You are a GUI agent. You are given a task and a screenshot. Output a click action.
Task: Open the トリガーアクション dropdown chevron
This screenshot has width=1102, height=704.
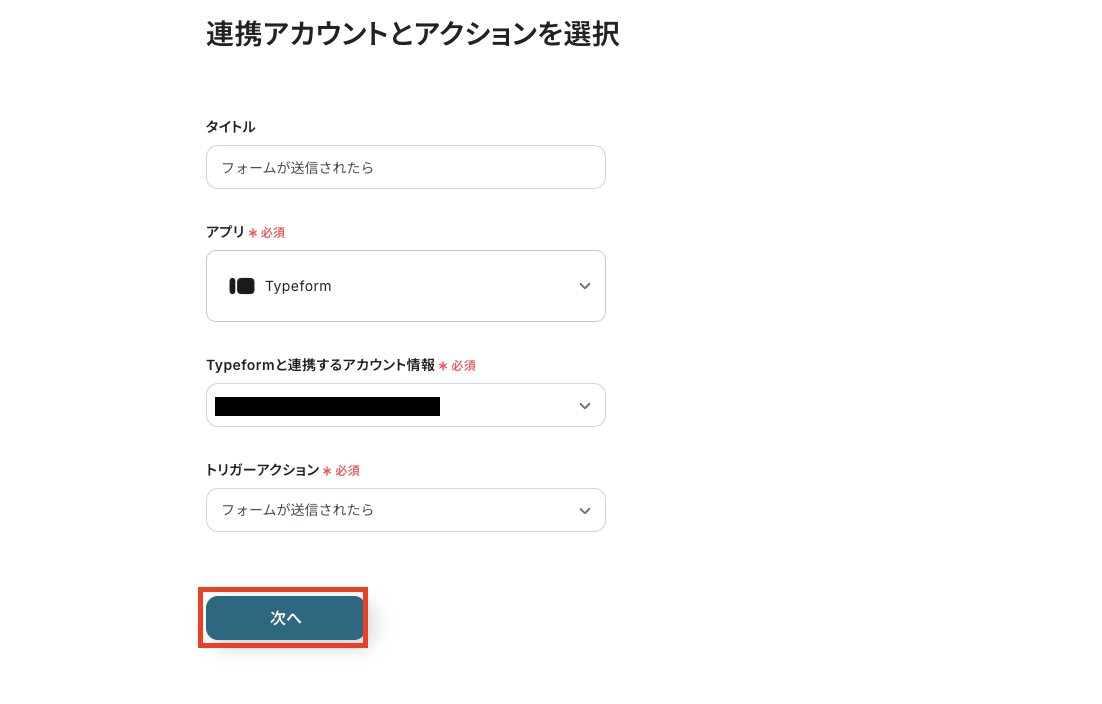585,511
